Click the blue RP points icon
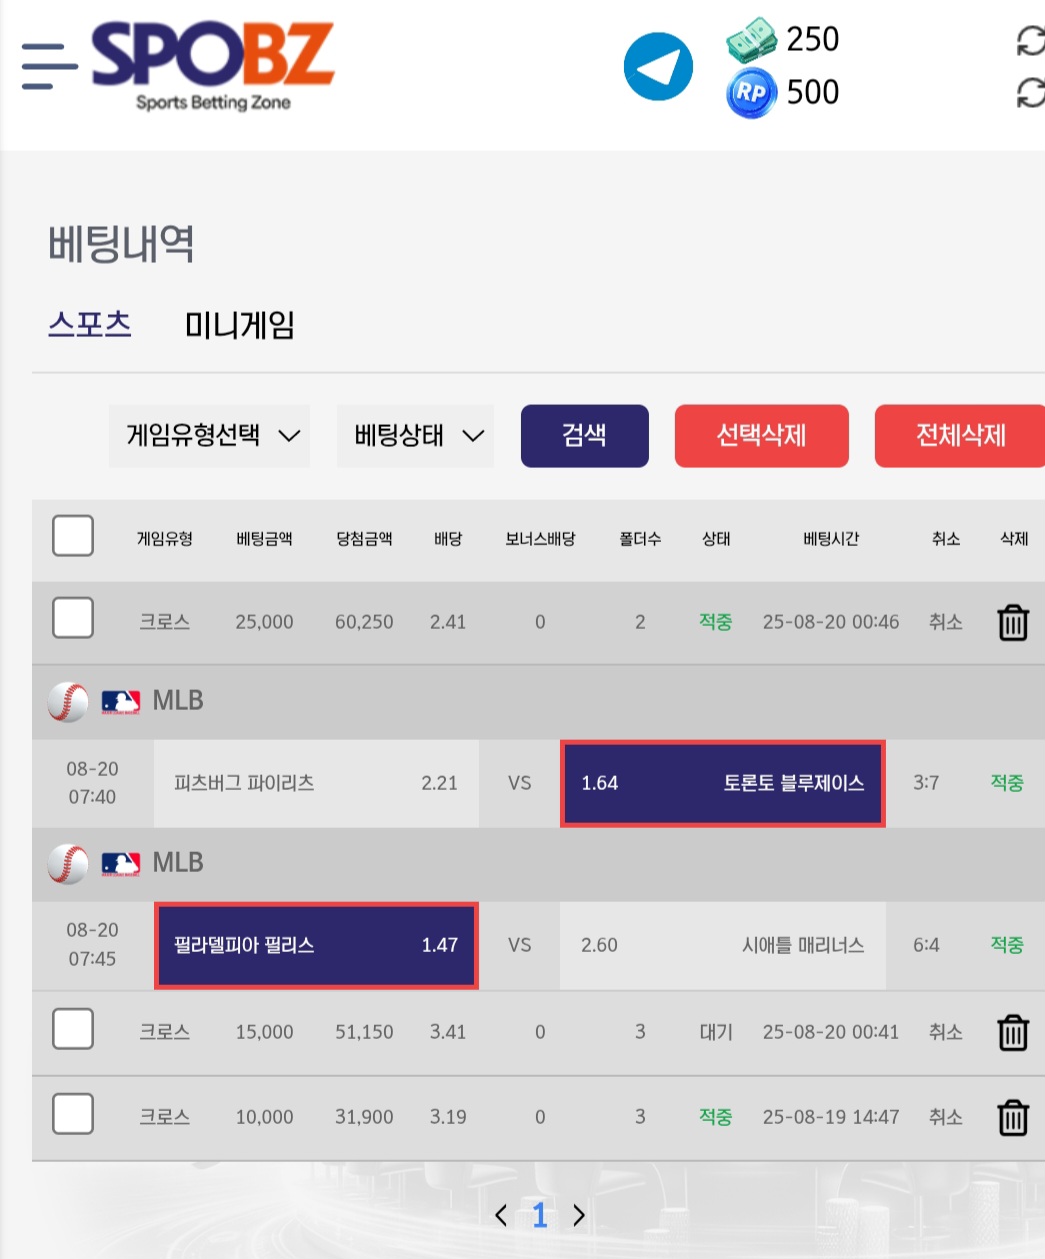Viewport: 1045px width, 1259px height. pyautogui.click(x=751, y=93)
